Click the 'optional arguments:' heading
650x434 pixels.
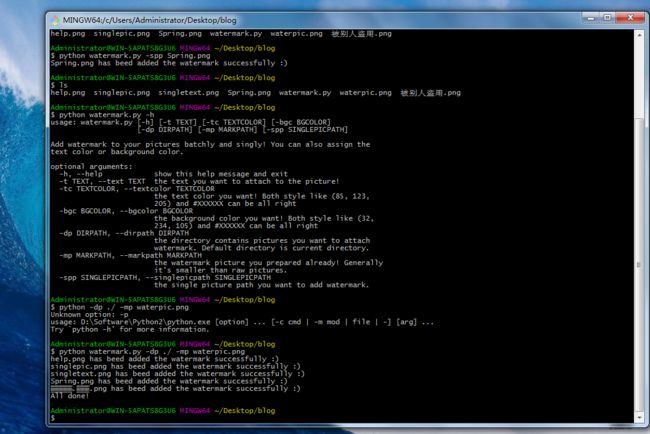click(x=91, y=167)
